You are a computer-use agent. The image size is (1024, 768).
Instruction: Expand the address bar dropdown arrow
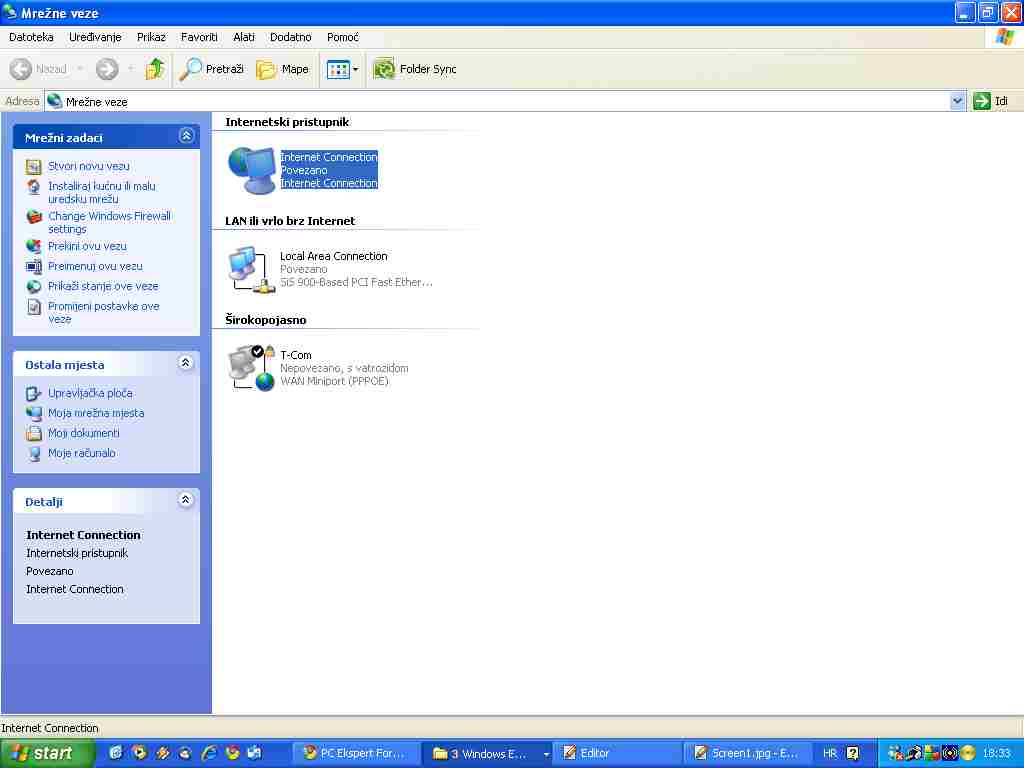click(x=957, y=101)
